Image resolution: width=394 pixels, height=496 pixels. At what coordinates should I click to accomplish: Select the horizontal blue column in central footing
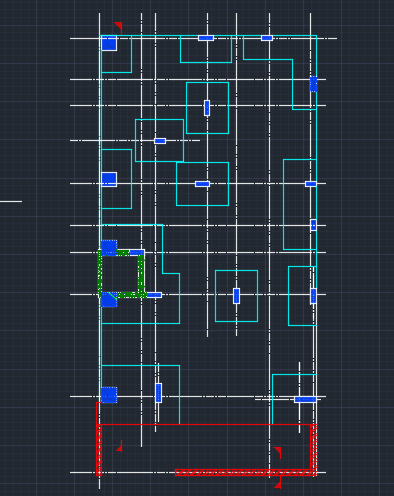coord(202,184)
